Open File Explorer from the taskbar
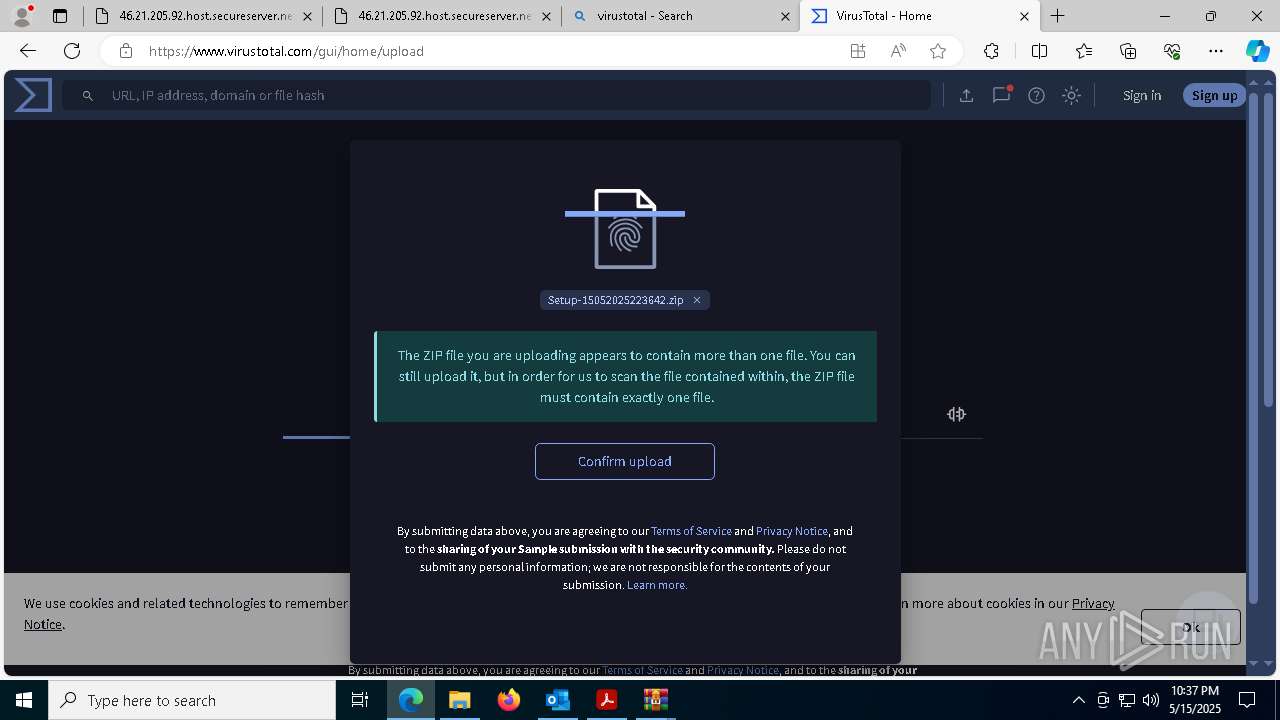 coord(459,700)
